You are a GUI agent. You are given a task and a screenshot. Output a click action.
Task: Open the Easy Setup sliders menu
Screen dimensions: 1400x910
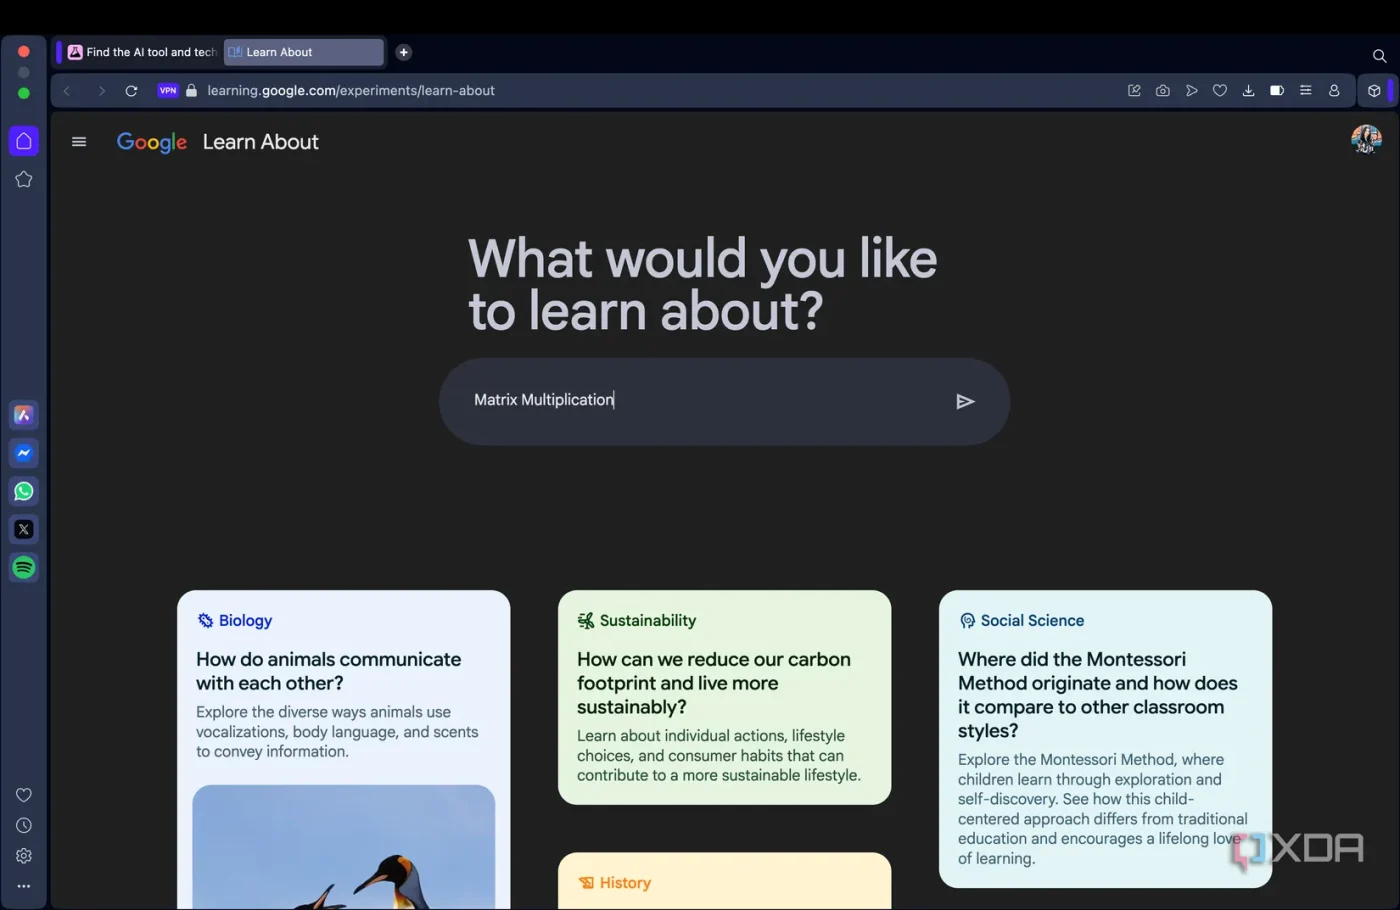click(x=1305, y=91)
